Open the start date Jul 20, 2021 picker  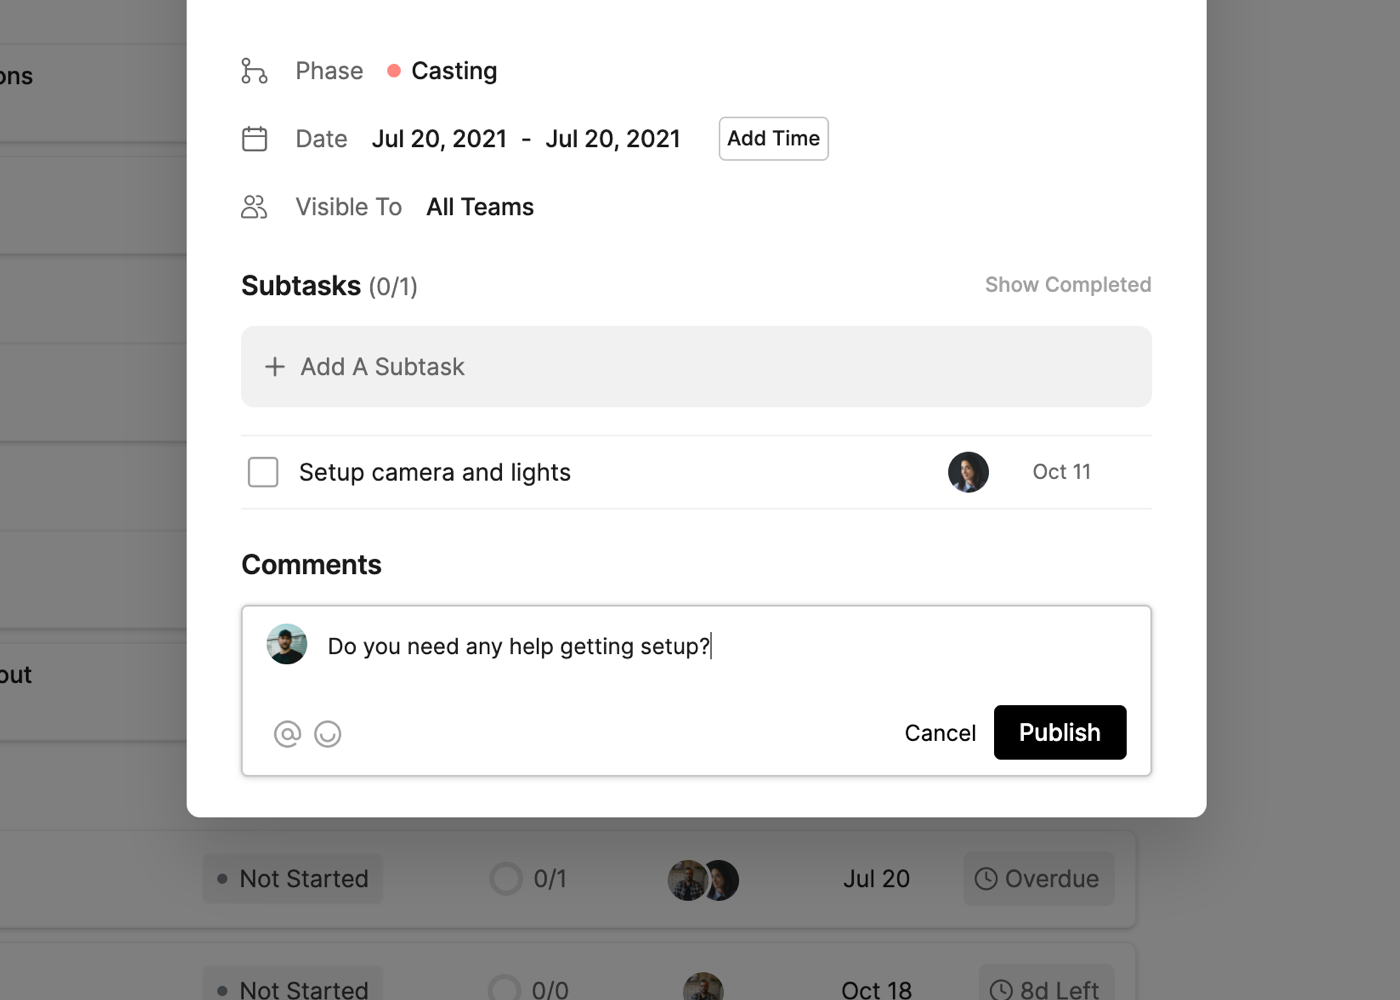click(439, 139)
